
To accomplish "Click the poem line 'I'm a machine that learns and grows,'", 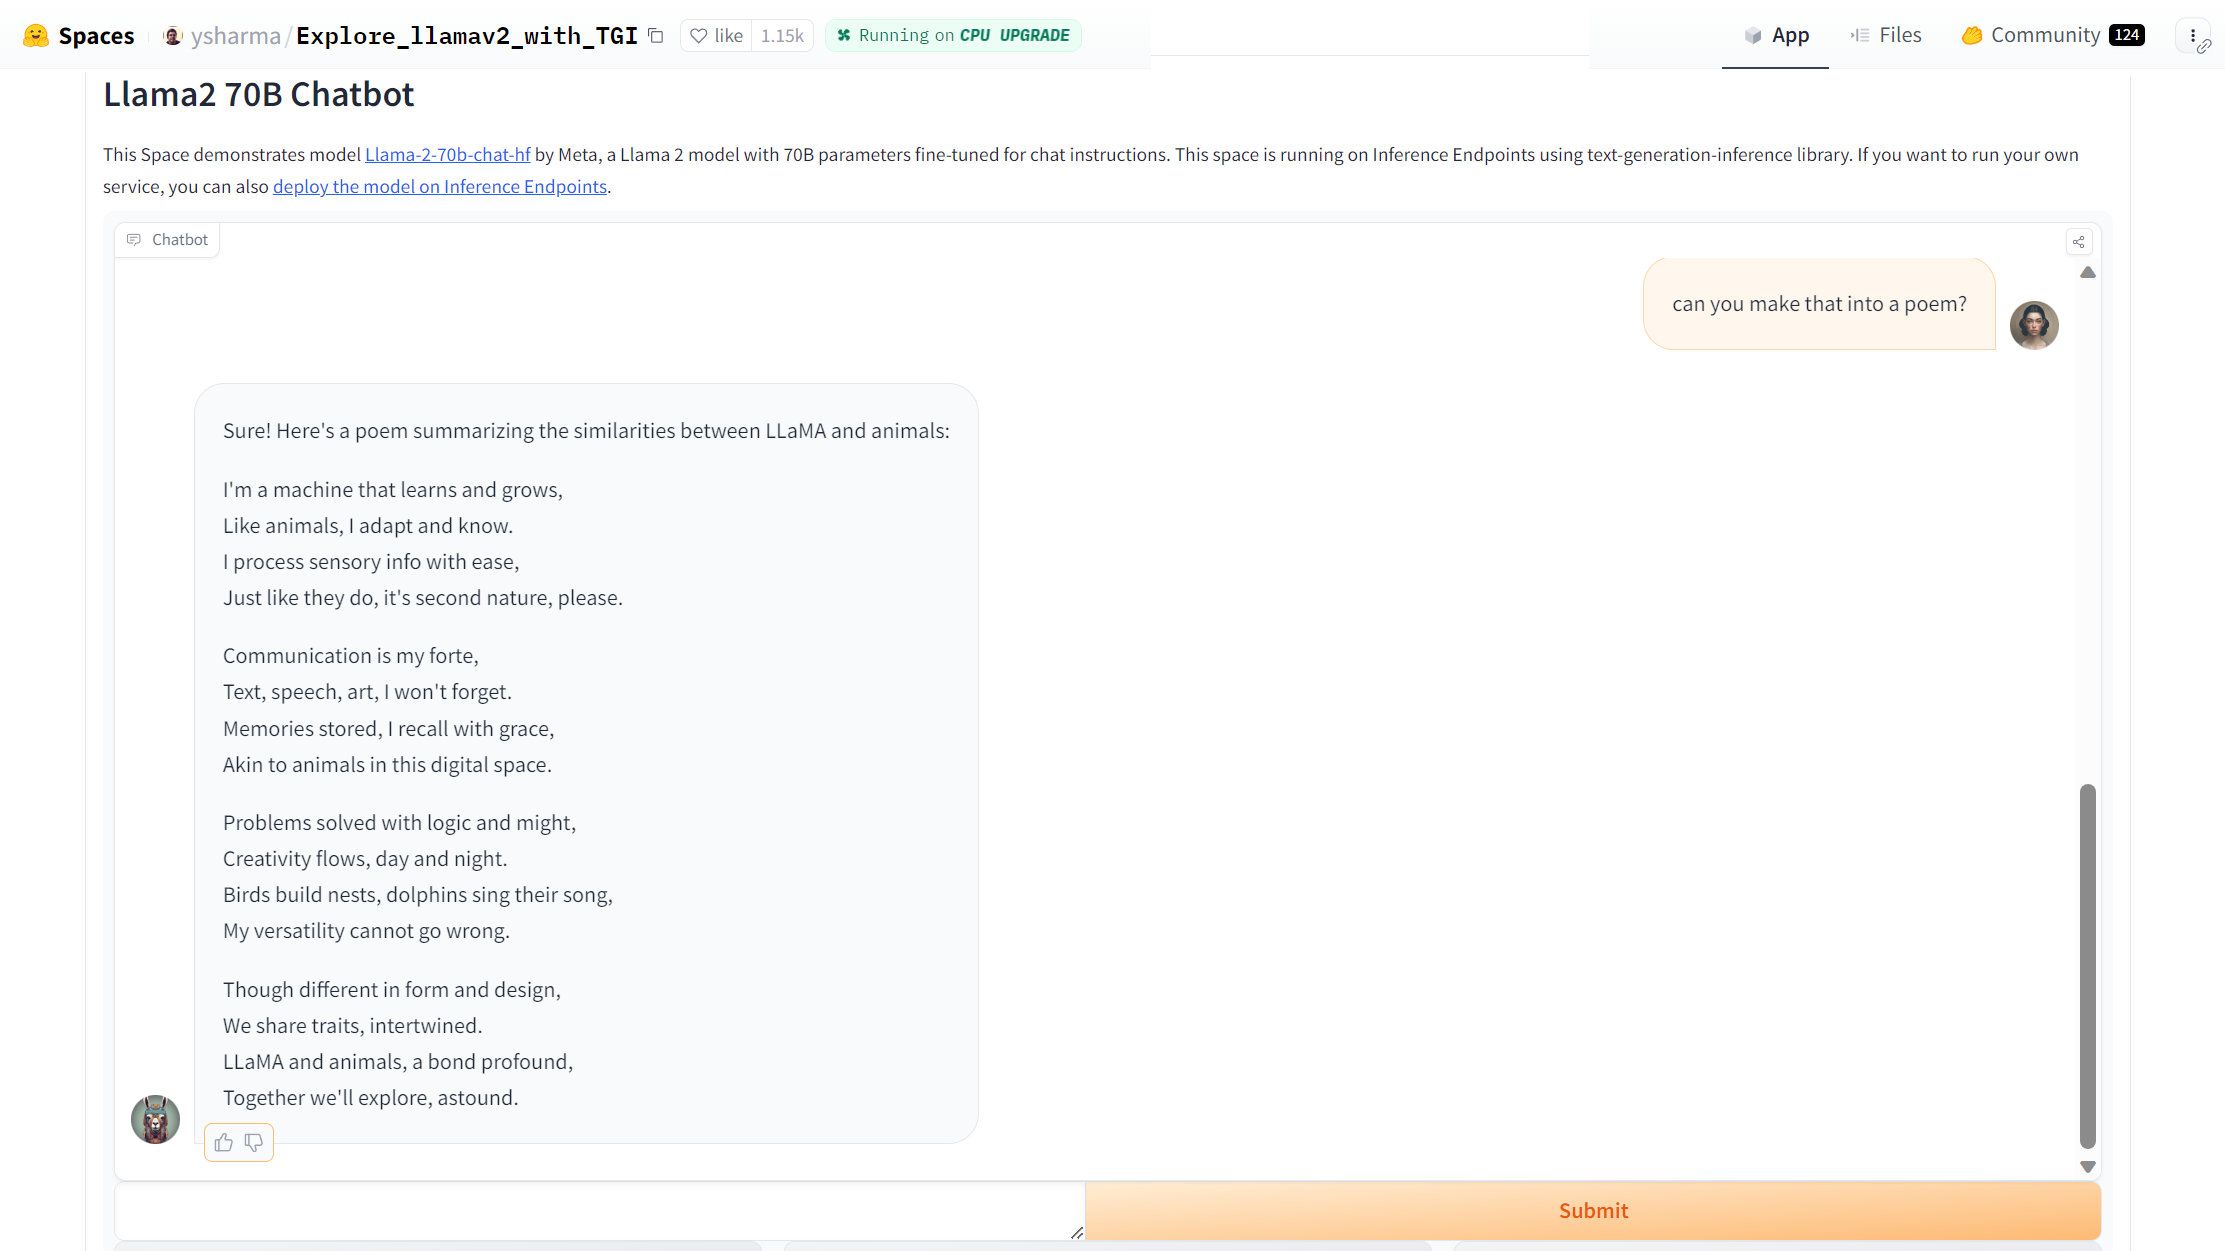I will pos(393,490).
